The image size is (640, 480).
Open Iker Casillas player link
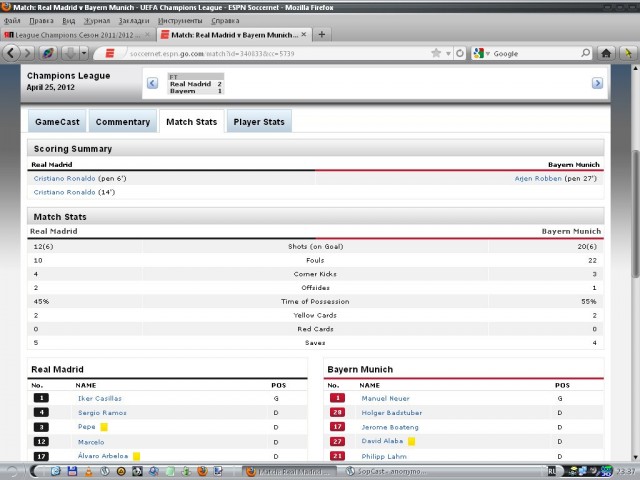click(x=100, y=398)
